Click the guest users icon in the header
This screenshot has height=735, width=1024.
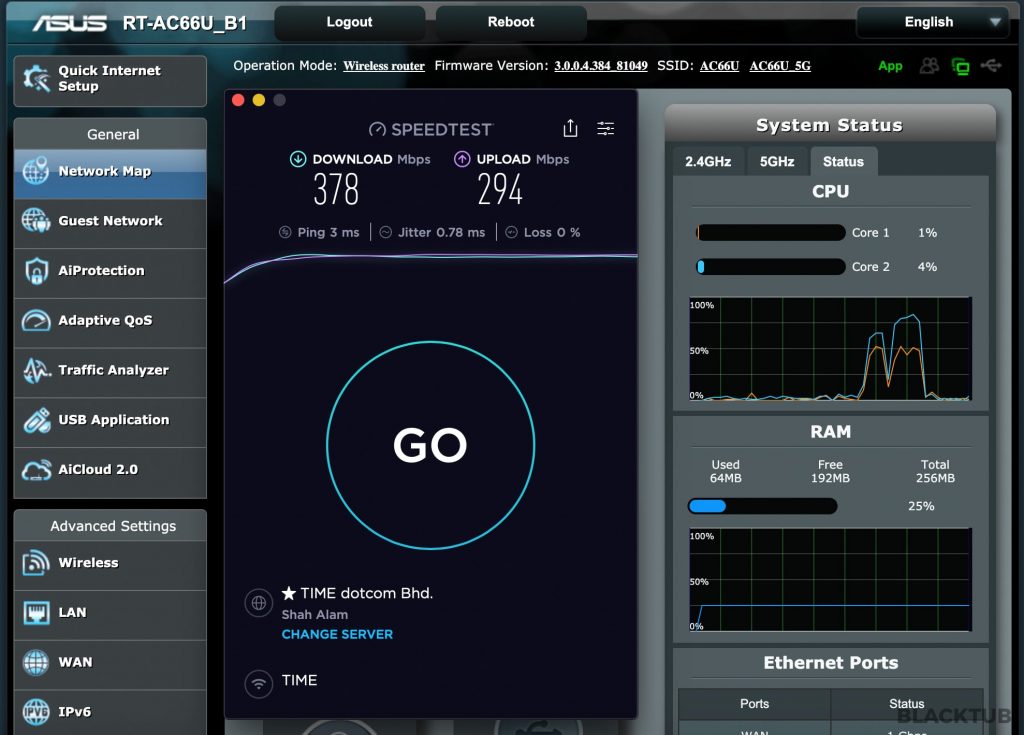point(929,66)
